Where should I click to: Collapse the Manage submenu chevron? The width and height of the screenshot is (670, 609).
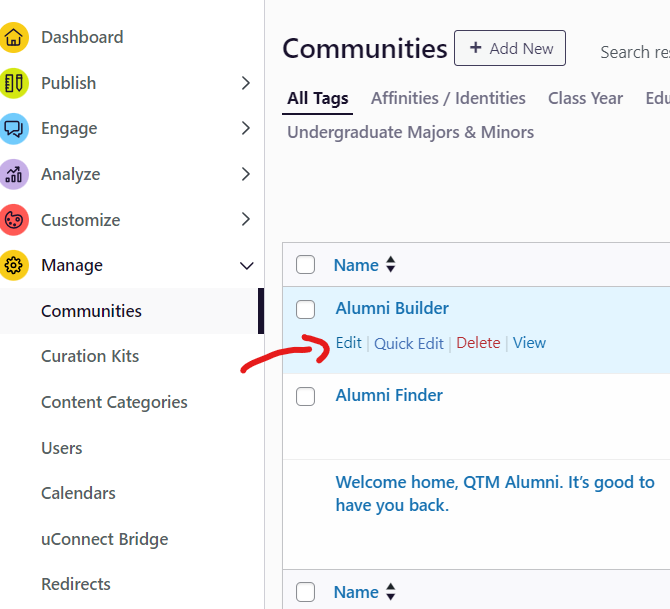tap(246, 265)
